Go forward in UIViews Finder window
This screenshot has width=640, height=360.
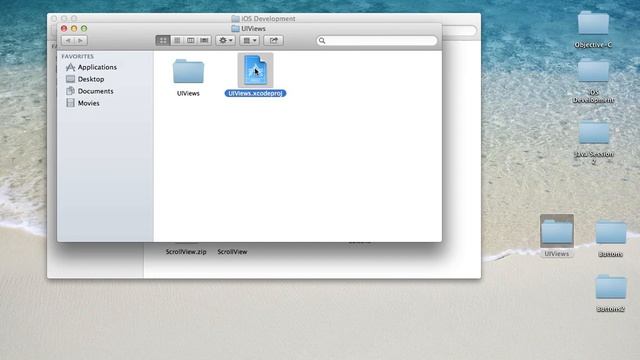coord(81,40)
